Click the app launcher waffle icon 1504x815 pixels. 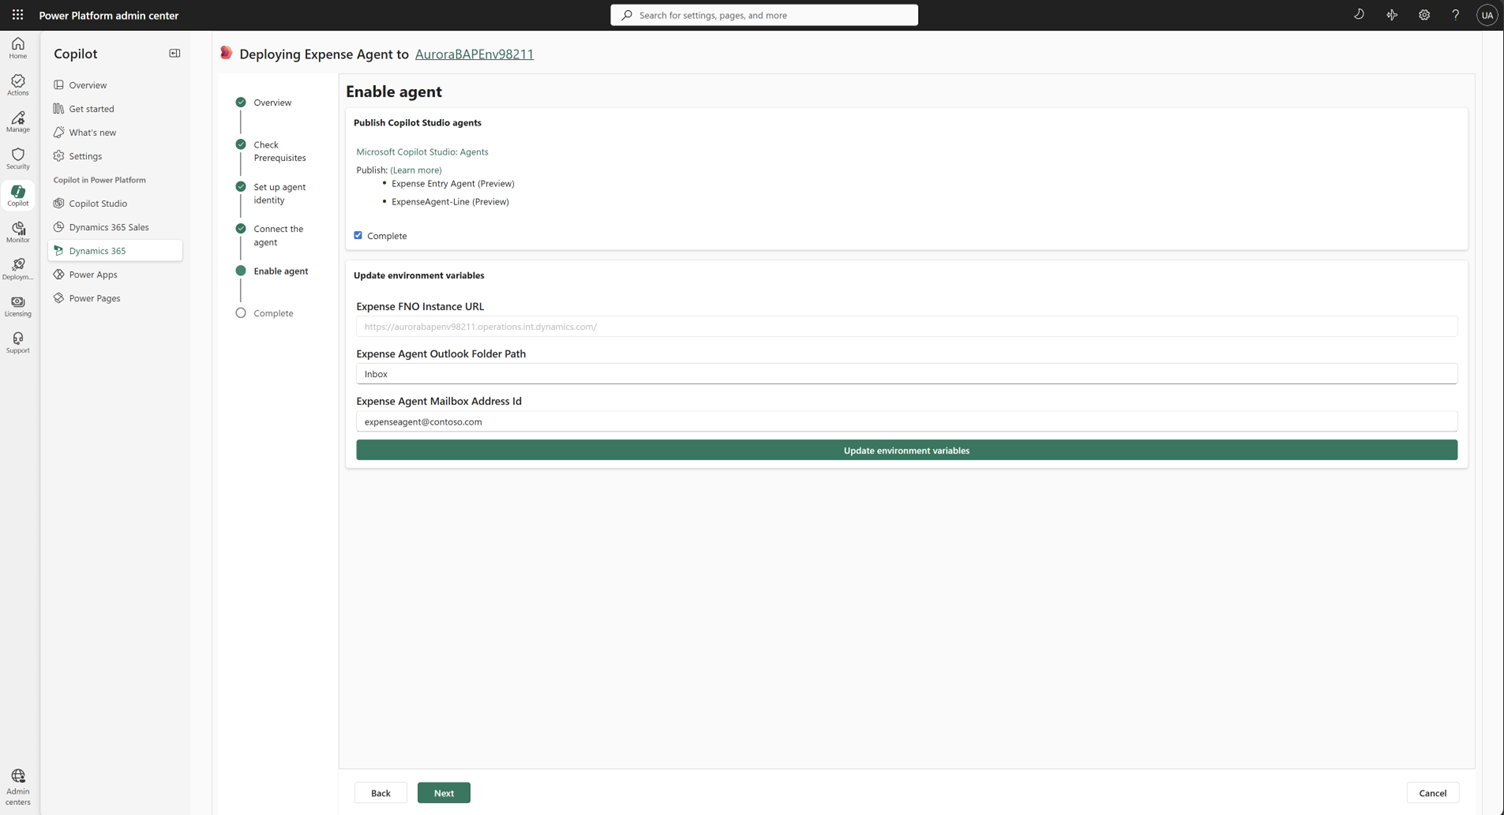point(17,14)
